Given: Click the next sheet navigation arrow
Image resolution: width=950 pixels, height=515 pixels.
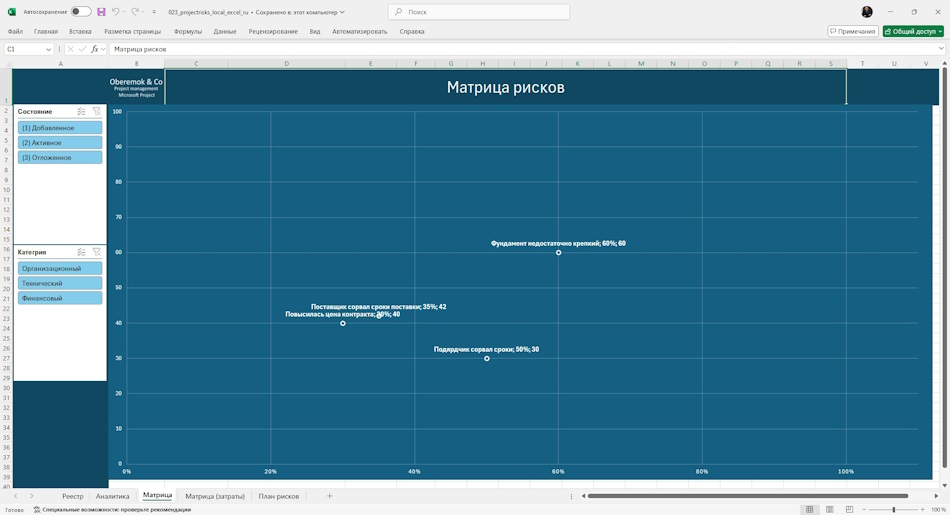Looking at the screenshot, I should (x=32, y=496).
